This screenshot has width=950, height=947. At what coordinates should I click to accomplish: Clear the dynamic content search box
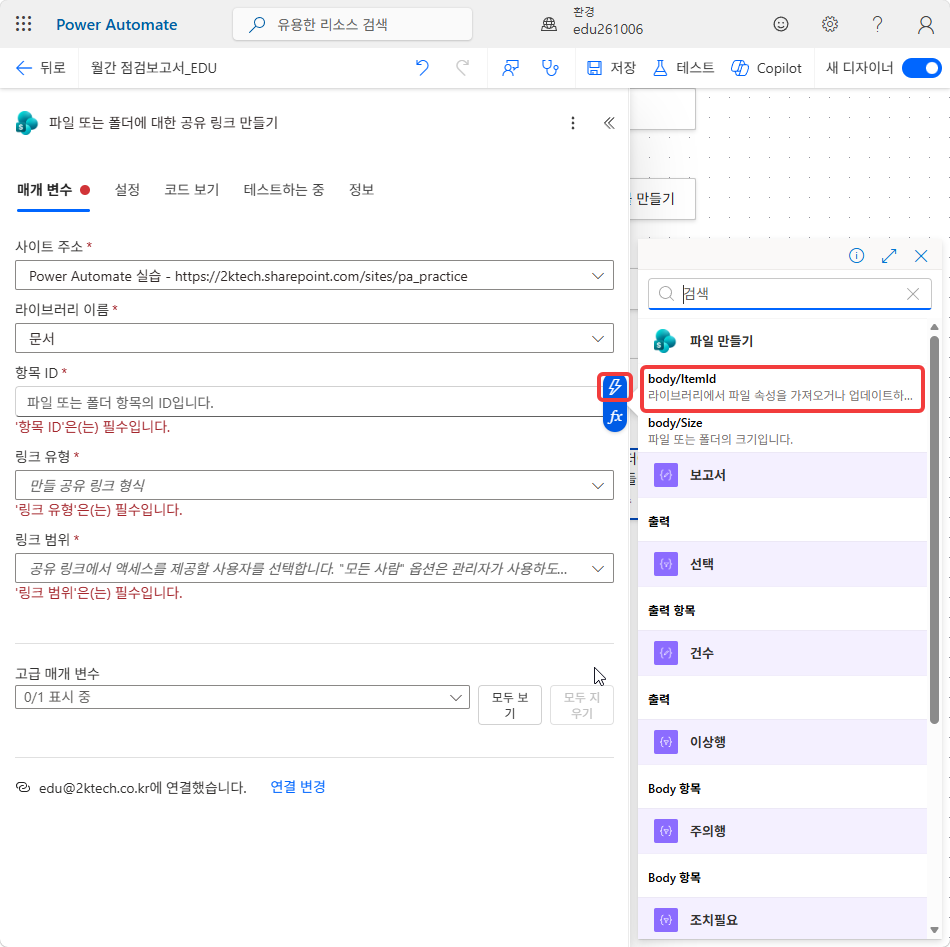[x=912, y=294]
